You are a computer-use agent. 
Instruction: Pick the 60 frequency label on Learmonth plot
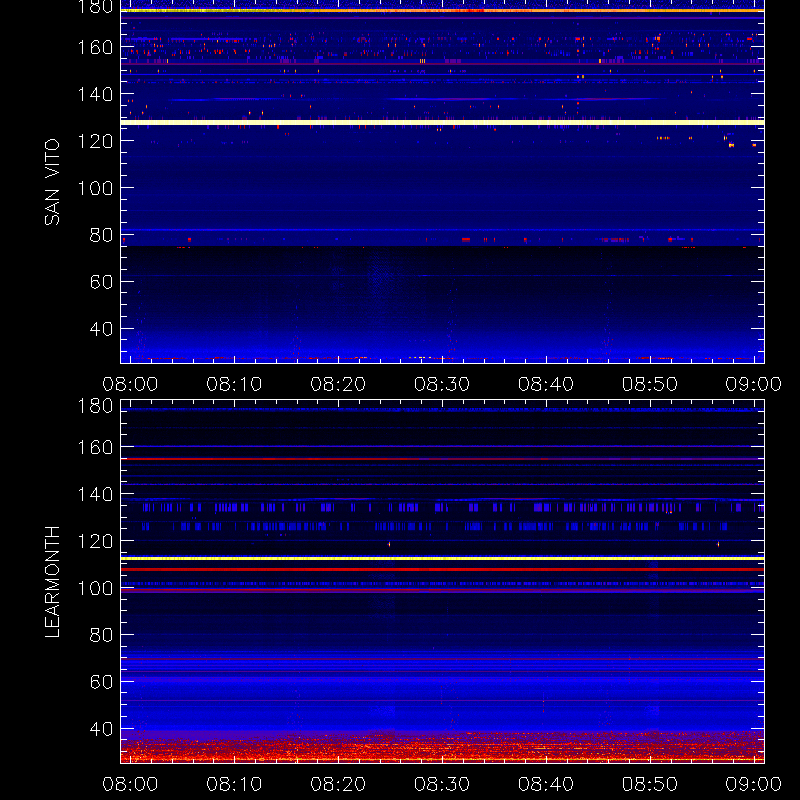(x=101, y=682)
